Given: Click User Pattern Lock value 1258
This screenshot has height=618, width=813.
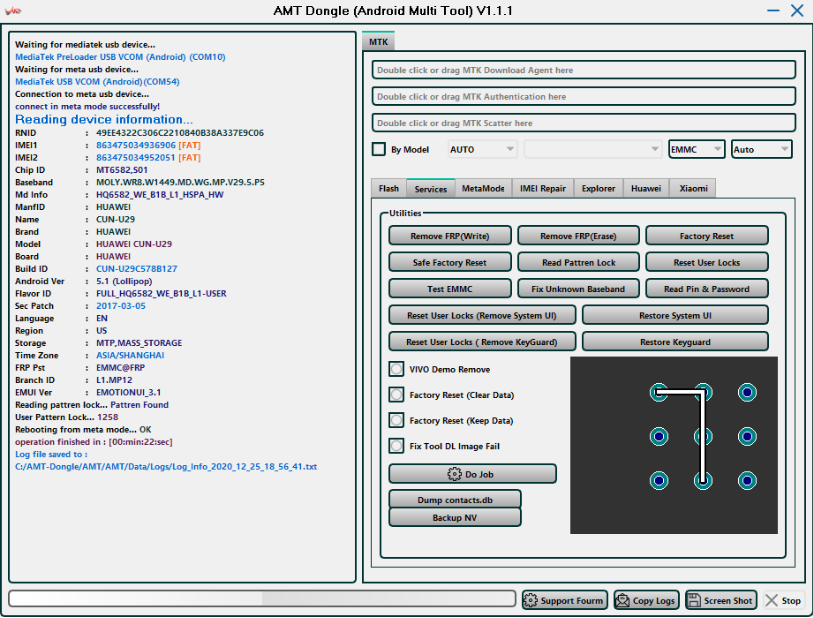Looking at the screenshot, I should (108, 417).
